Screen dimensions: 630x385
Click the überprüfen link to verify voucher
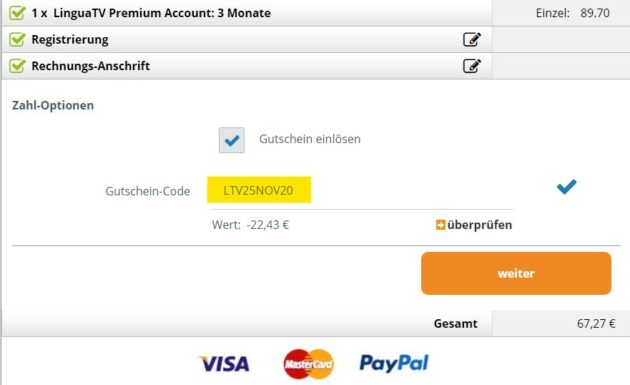pyautogui.click(x=479, y=225)
